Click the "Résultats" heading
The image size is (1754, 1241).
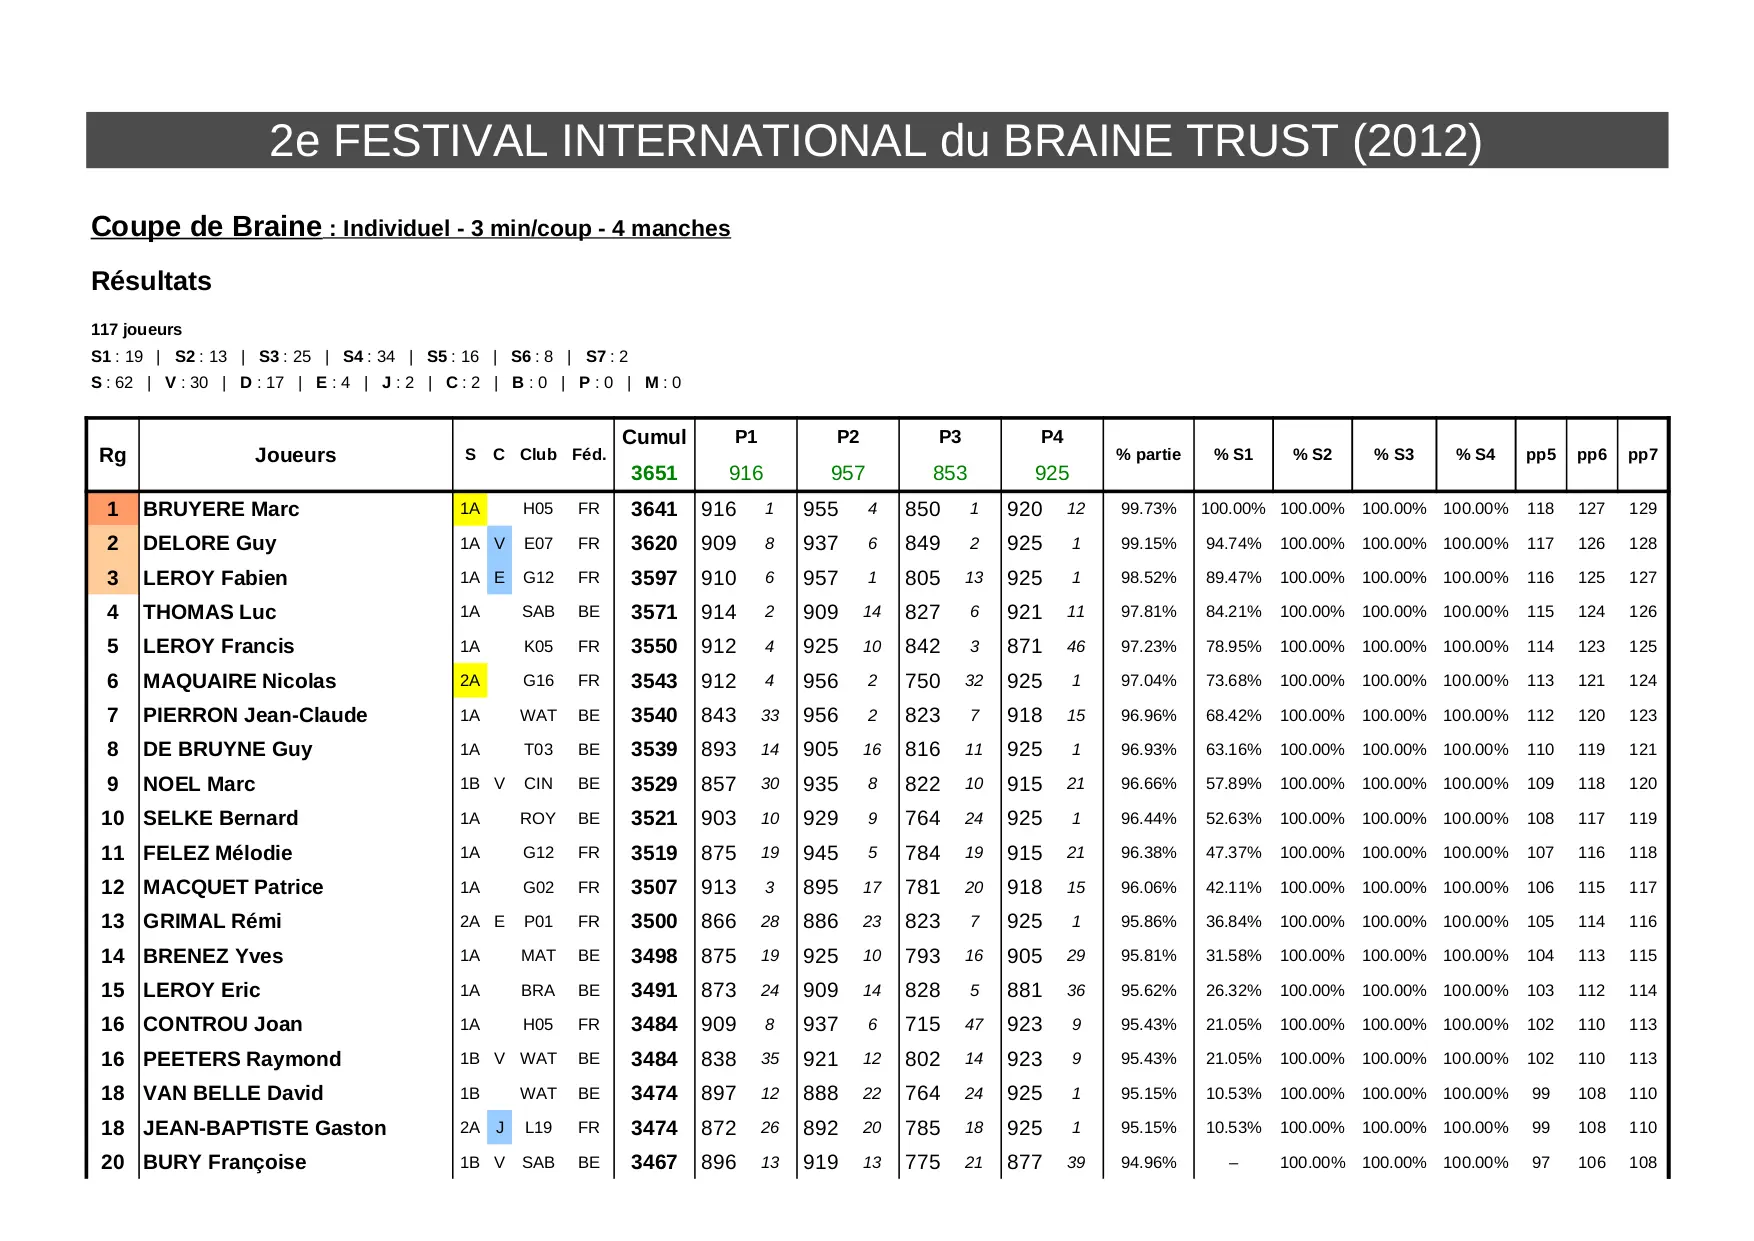click(151, 281)
